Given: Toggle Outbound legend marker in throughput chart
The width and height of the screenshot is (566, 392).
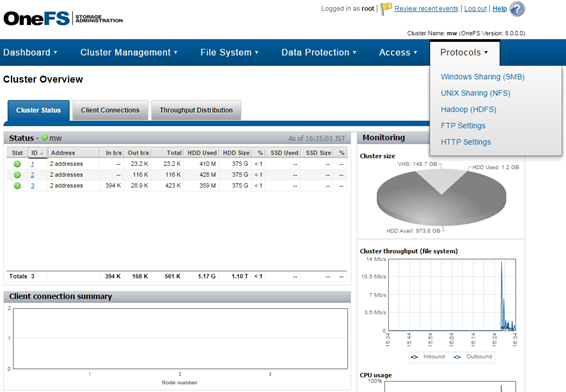Looking at the screenshot, I should pyautogui.click(x=457, y=357).
